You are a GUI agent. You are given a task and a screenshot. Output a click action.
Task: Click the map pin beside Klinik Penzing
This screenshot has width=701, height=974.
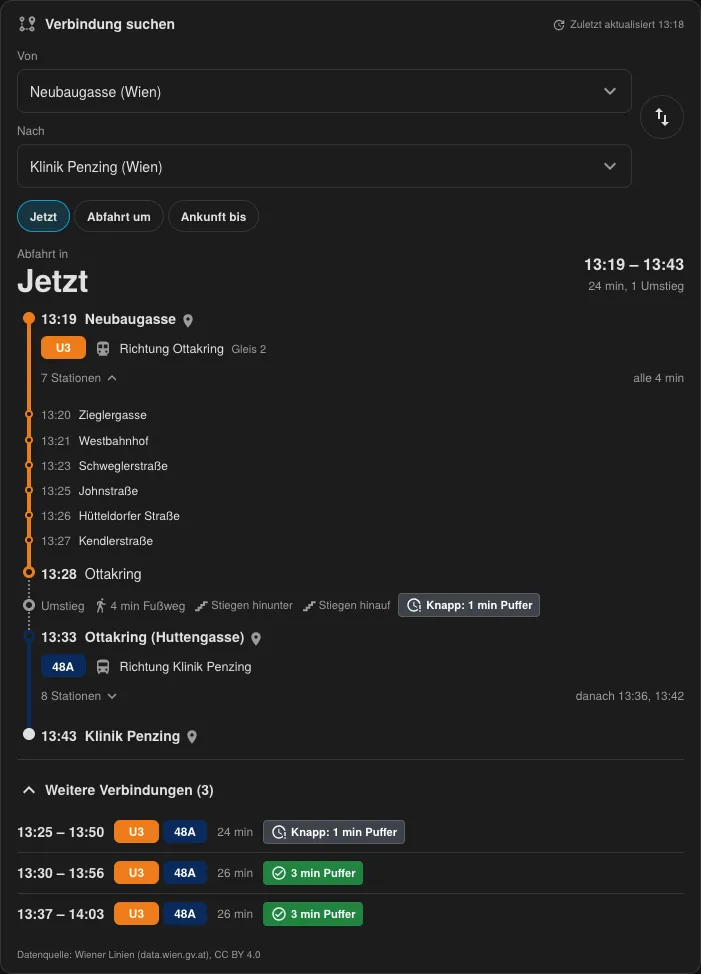click(192, 737)
